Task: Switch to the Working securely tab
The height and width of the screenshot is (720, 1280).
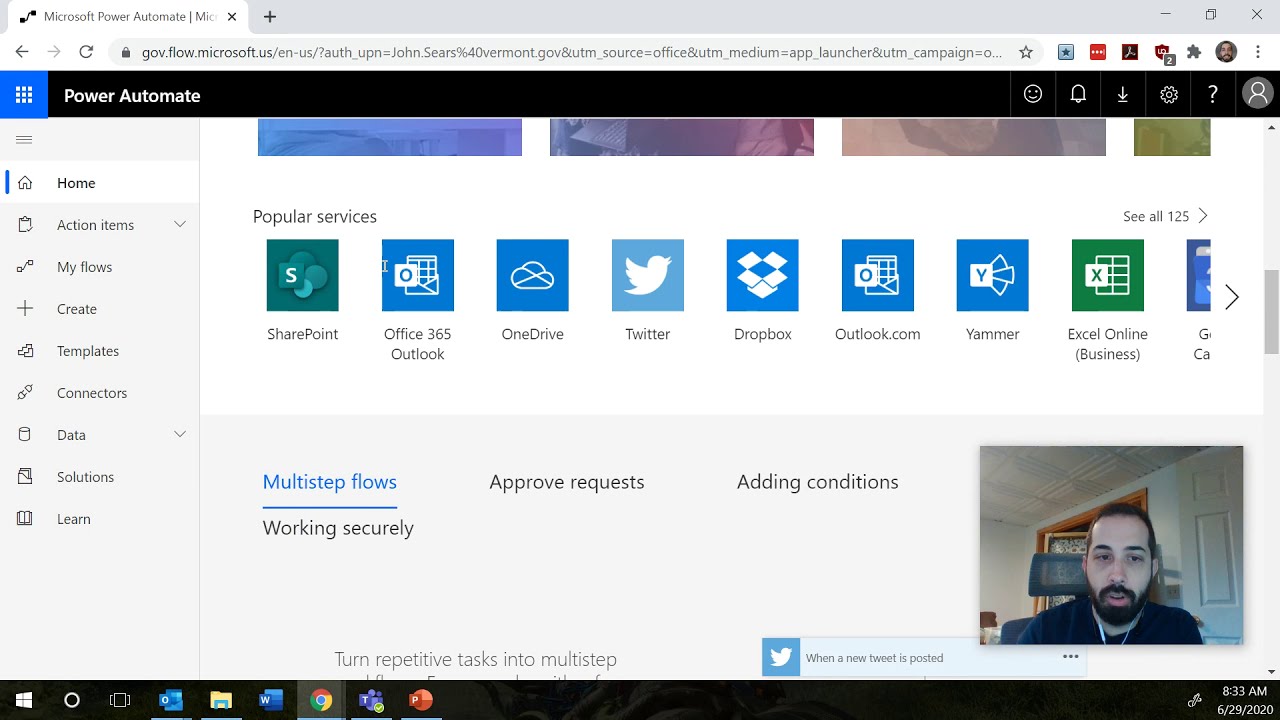Action: [x=338, y=528]
